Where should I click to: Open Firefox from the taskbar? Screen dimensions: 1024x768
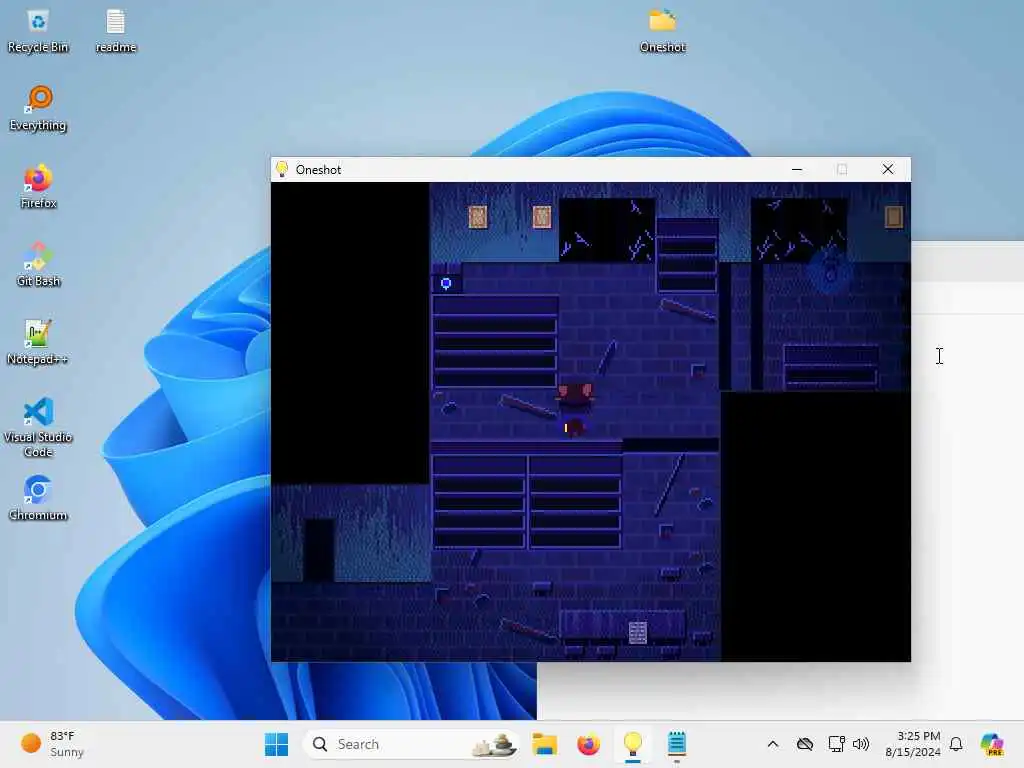pyautogui.click(x=588, y=744)
